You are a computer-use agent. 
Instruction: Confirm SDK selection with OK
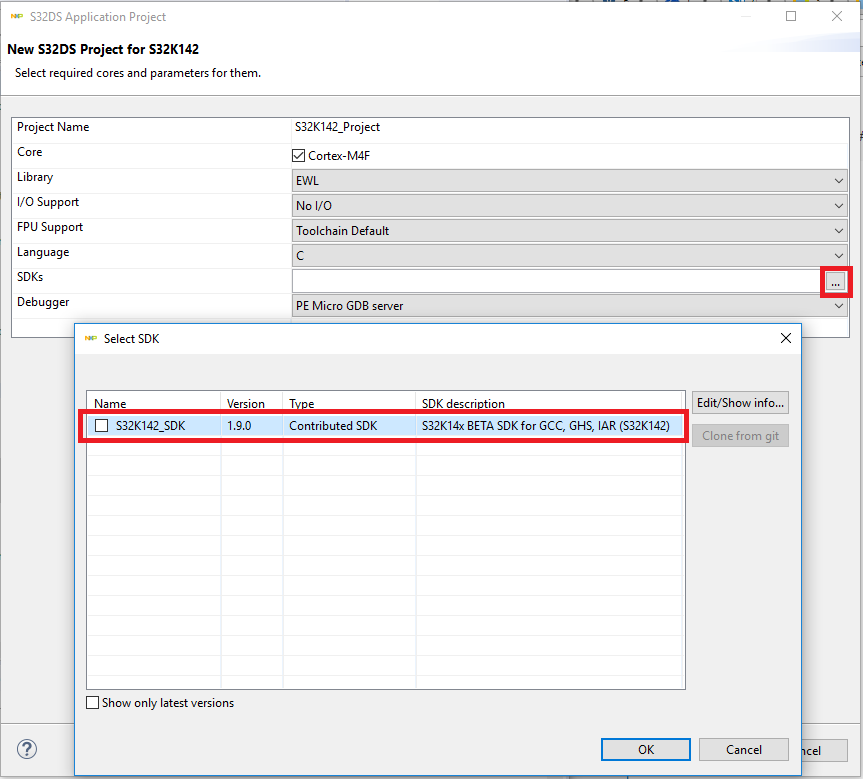tap(646, 750)
